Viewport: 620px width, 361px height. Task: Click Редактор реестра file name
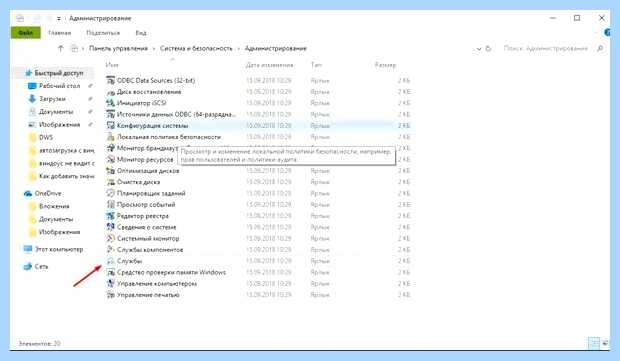[143, 216]
